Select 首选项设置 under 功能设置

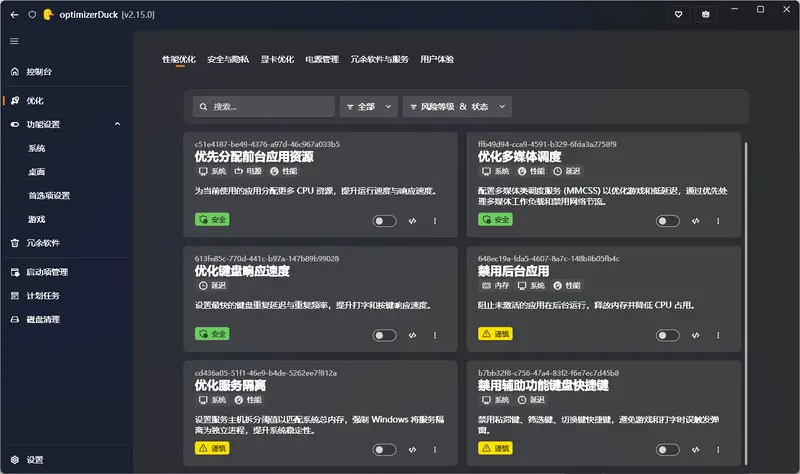pos(49,195)
